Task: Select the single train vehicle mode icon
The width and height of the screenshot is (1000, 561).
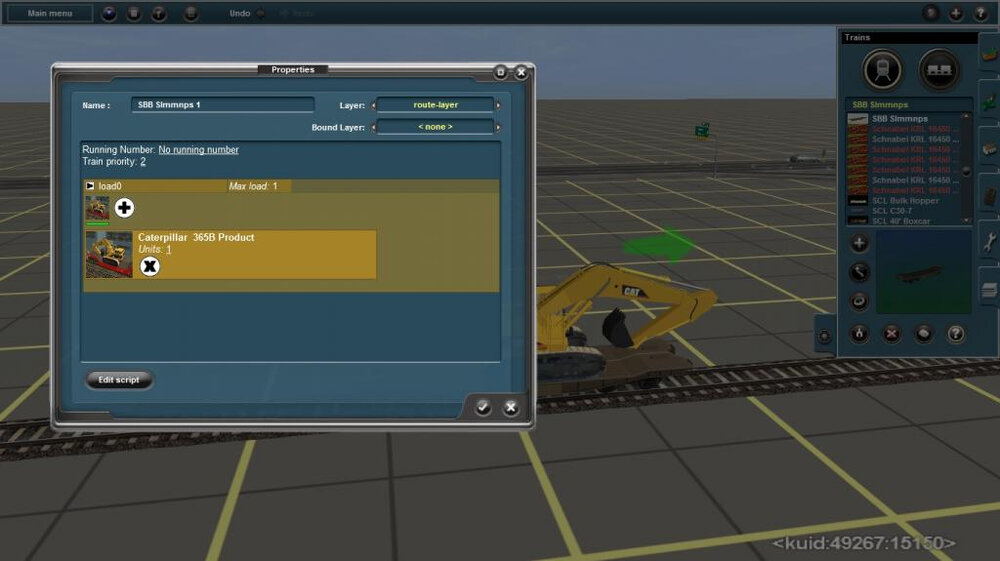Action: [882, 69]
